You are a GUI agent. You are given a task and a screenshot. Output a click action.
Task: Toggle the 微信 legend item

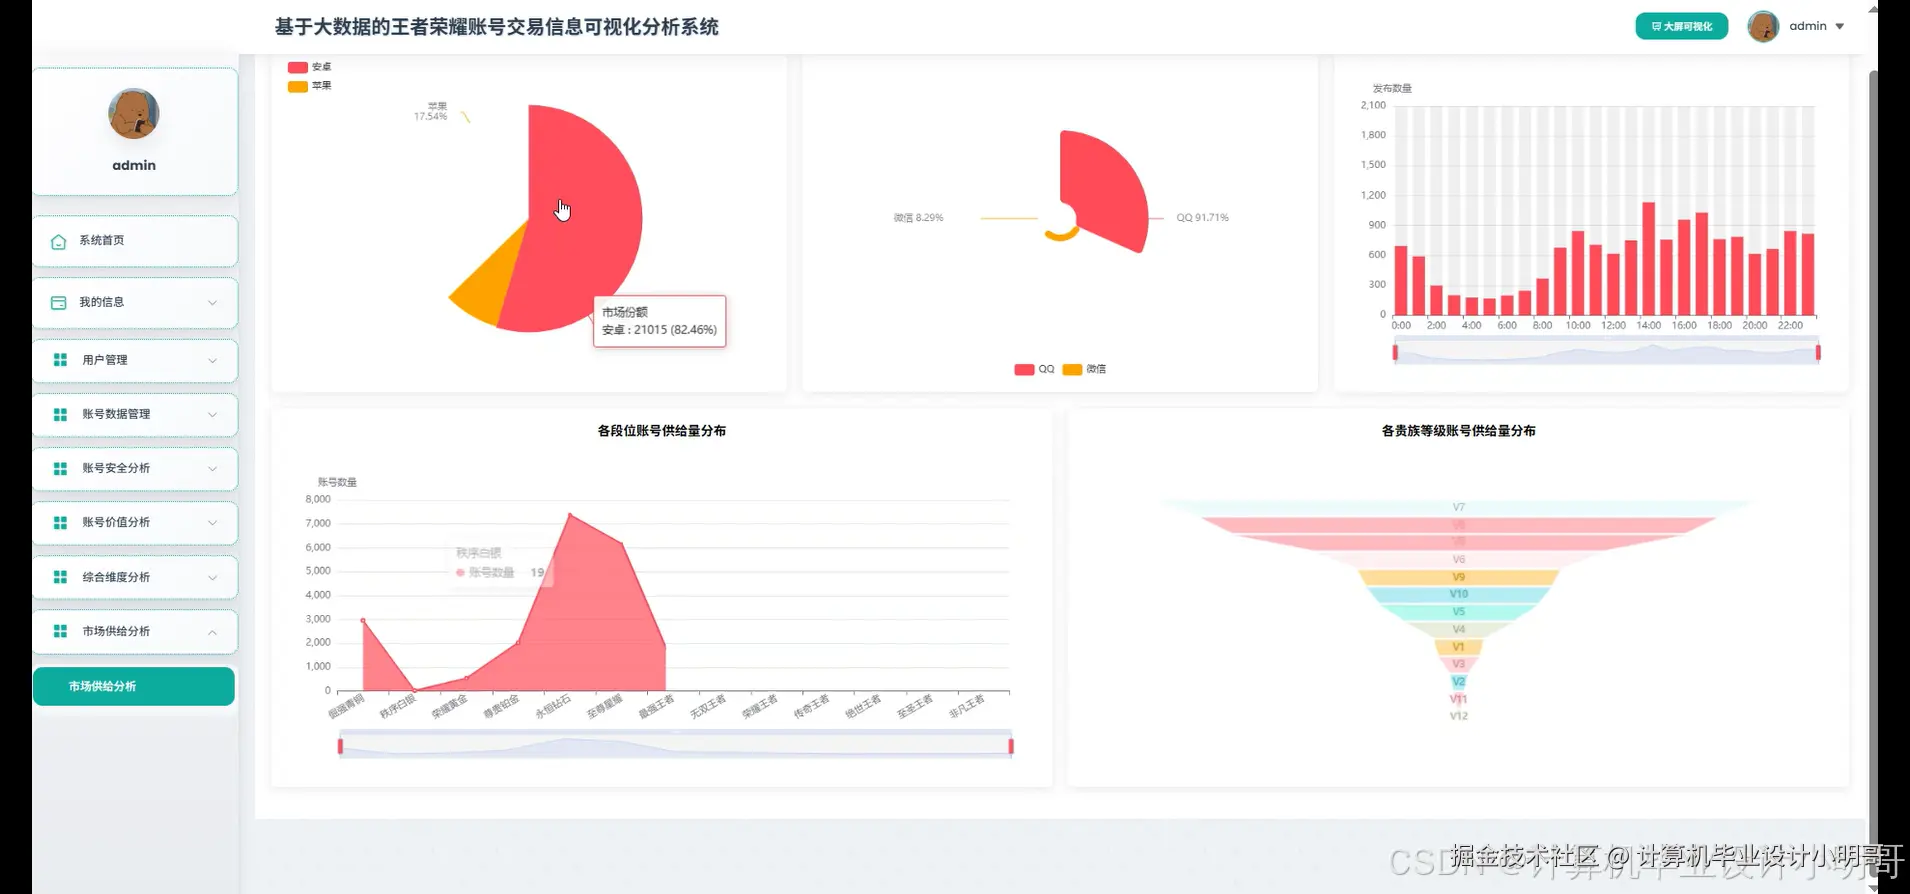(1084, 369)
